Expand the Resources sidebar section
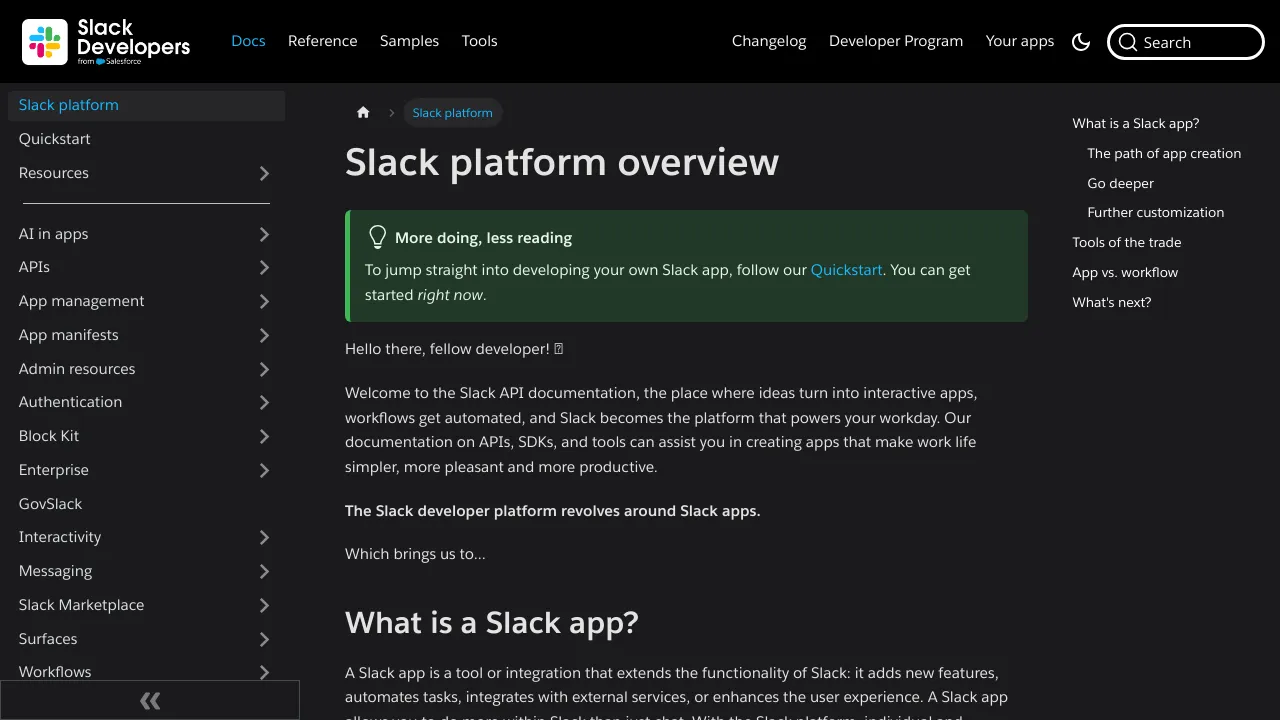Image resolution: width=1280 pixels, height=720 pixels. 264,174
